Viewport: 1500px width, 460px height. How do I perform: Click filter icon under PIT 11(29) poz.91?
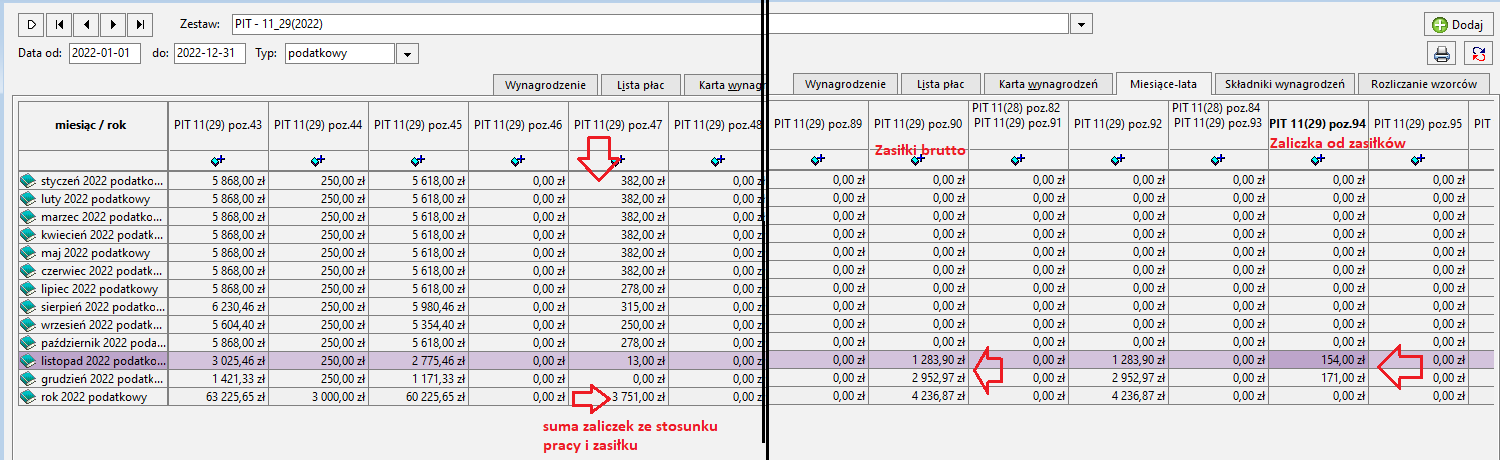point(1018,160)
